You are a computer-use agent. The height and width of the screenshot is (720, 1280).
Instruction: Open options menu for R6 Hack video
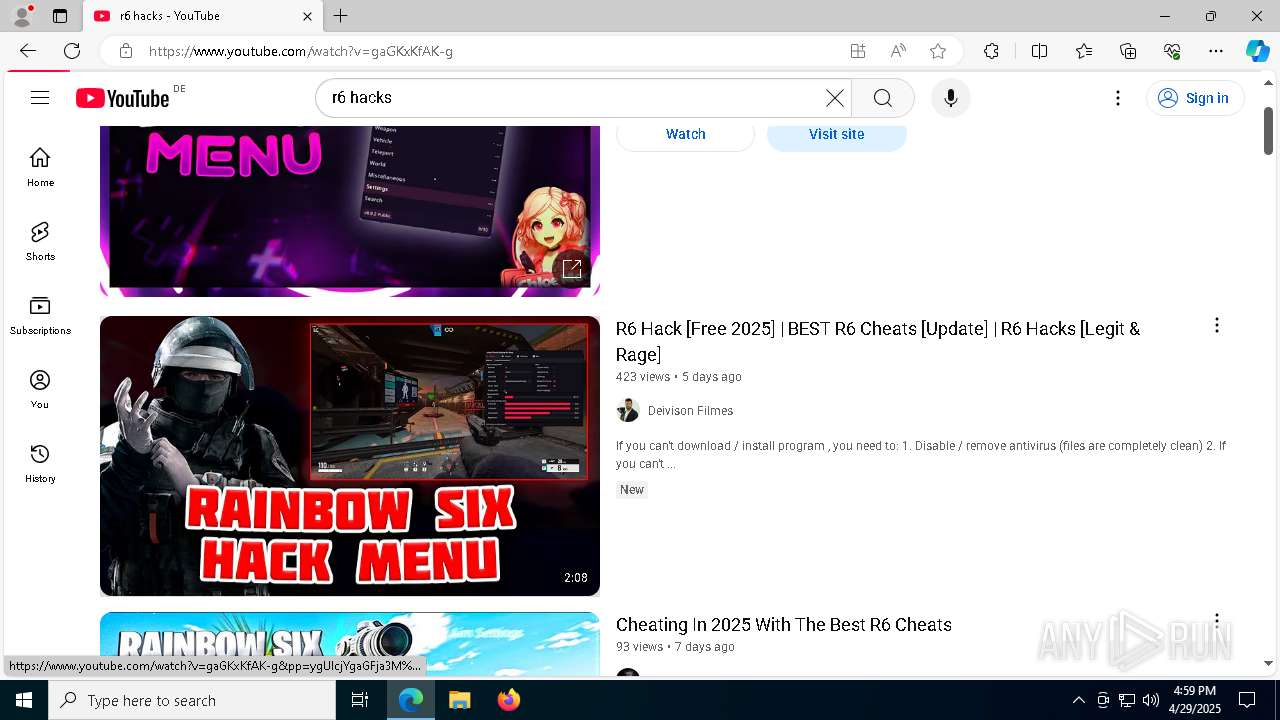coord(1216,326)
